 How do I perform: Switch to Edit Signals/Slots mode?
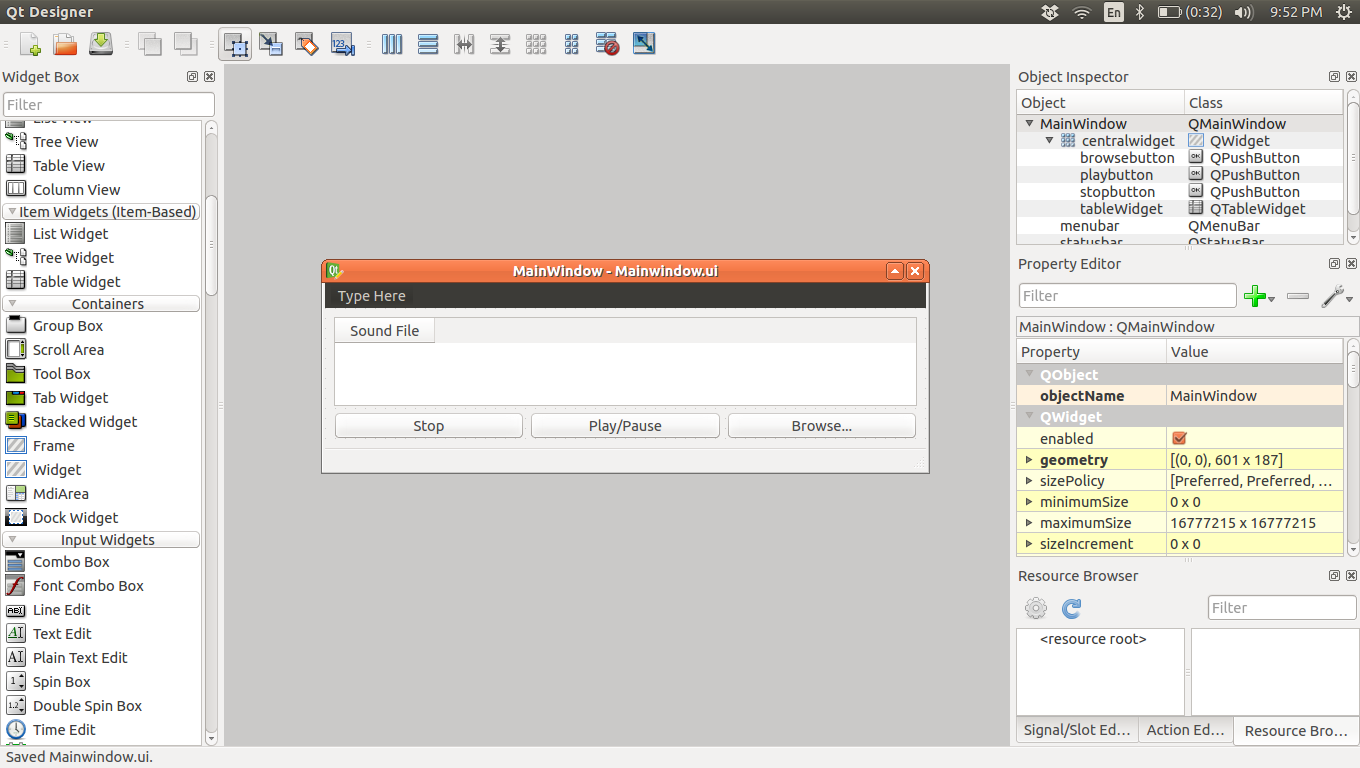(x=271, y=44)
